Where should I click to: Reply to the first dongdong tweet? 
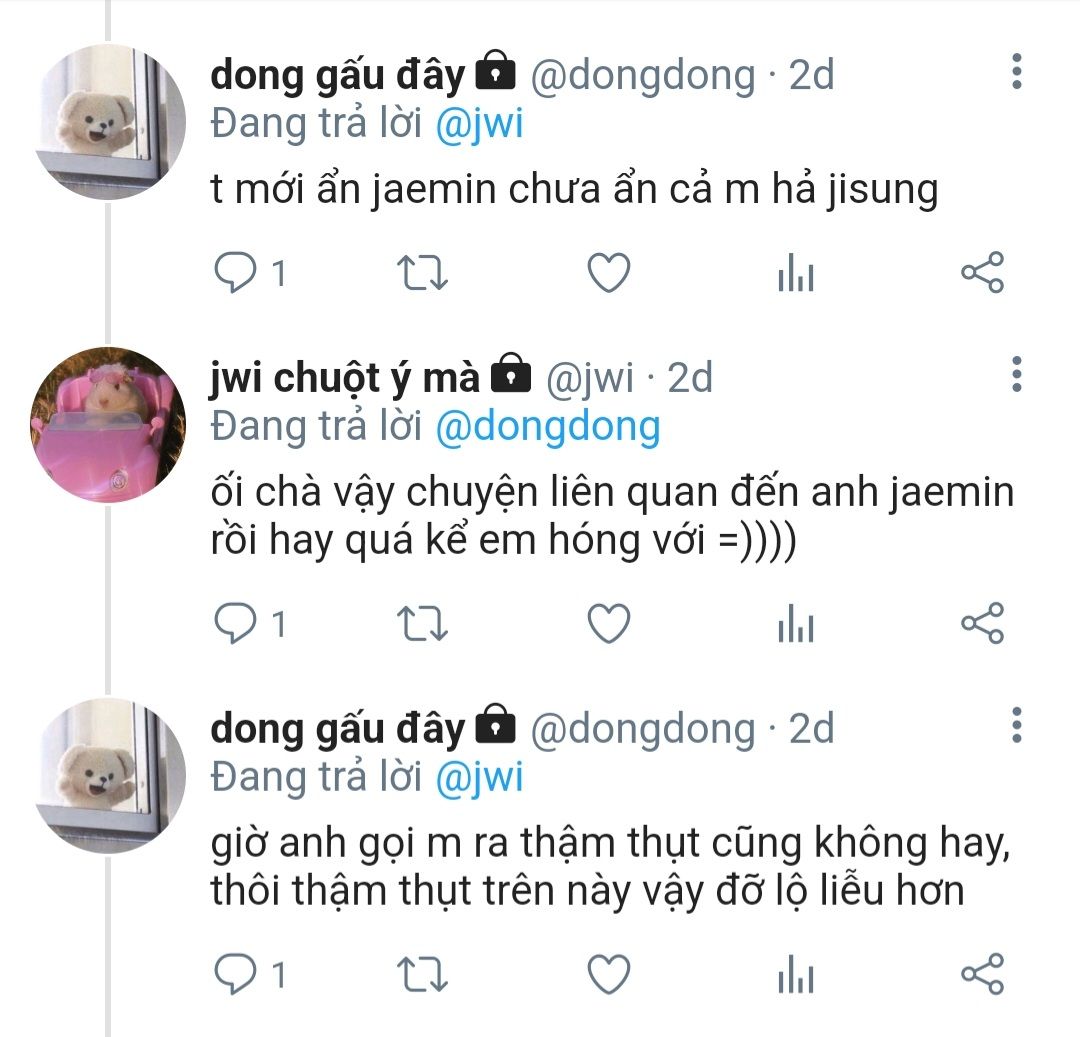pos(236,273)
